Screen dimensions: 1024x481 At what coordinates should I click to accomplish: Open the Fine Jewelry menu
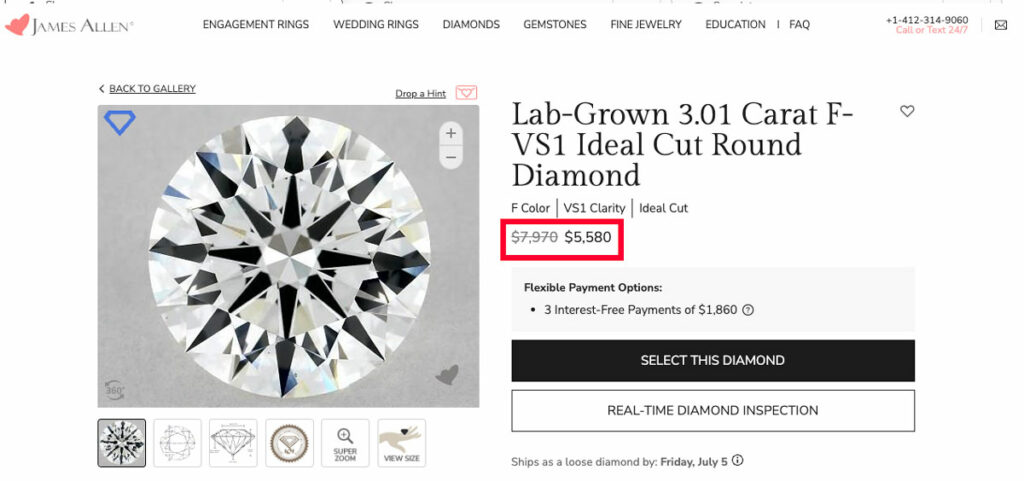pos(646,25)
